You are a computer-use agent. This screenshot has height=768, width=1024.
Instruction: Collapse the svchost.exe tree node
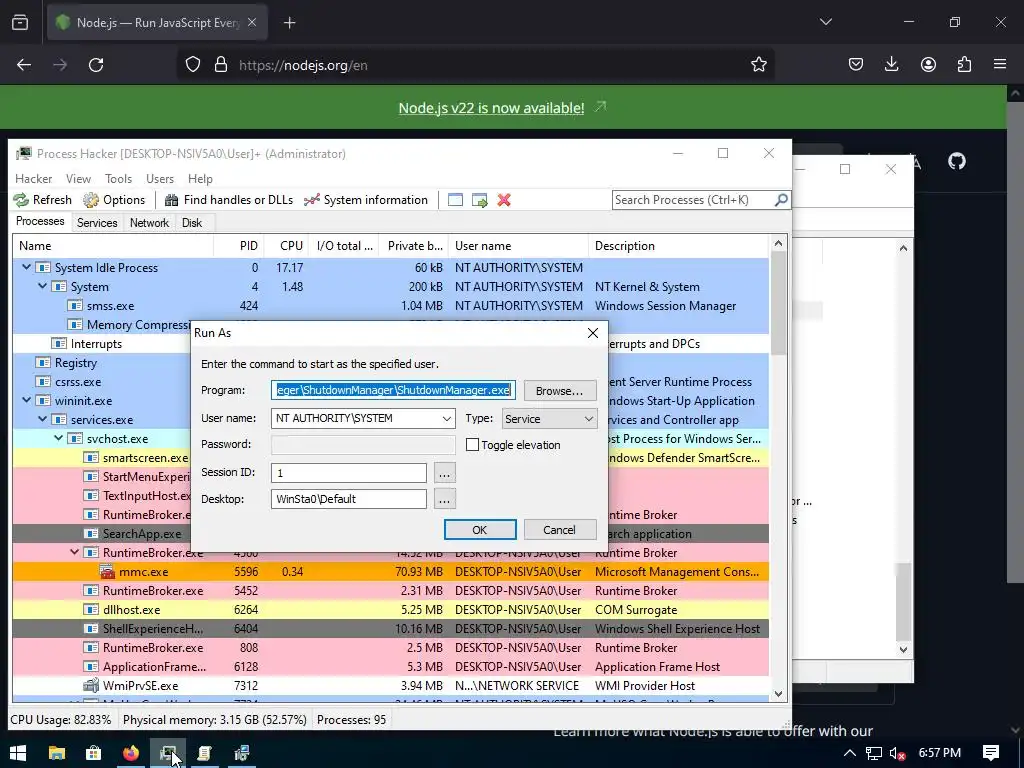coord(58,438)
